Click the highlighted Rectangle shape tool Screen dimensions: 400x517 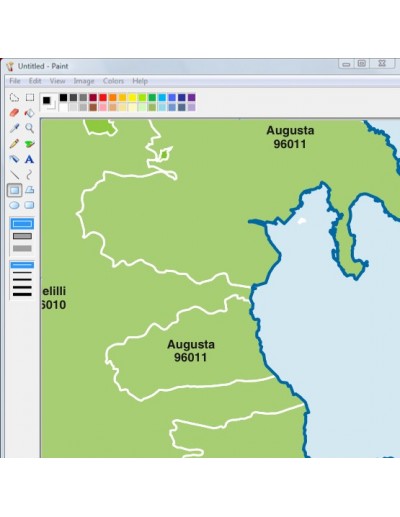click(14, 190)
